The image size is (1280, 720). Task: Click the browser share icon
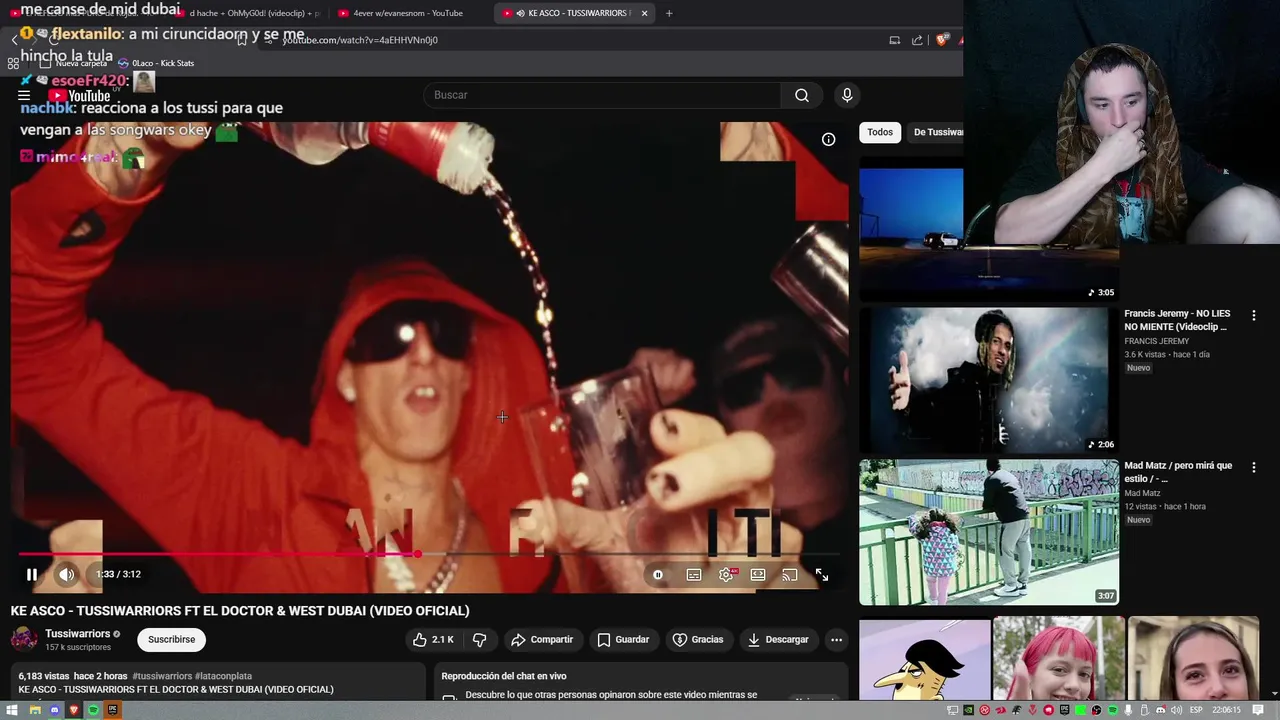[917, 40]
